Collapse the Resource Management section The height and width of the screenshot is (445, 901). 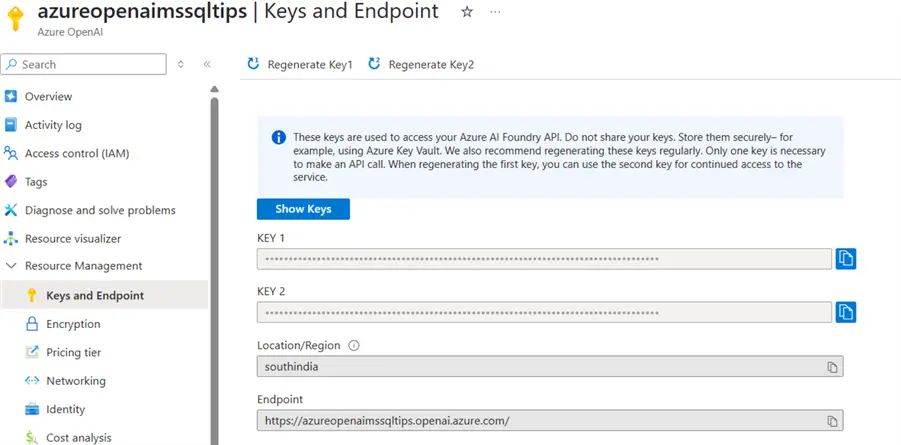pyautogui.click(x=11, y=266)
